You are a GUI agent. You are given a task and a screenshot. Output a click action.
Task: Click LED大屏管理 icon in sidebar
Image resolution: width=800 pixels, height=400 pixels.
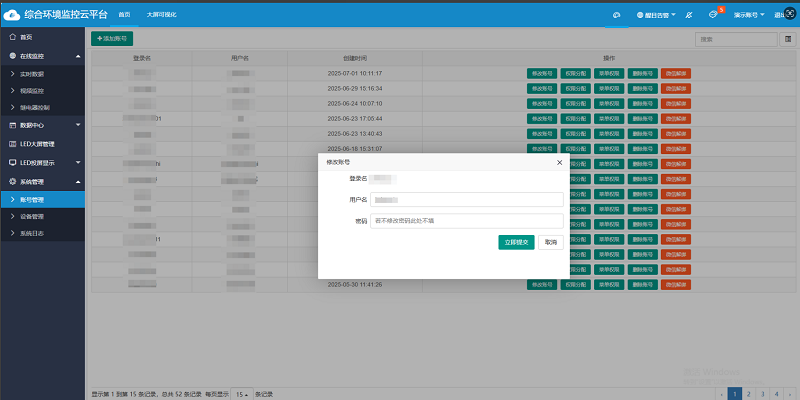coord(11,143)
